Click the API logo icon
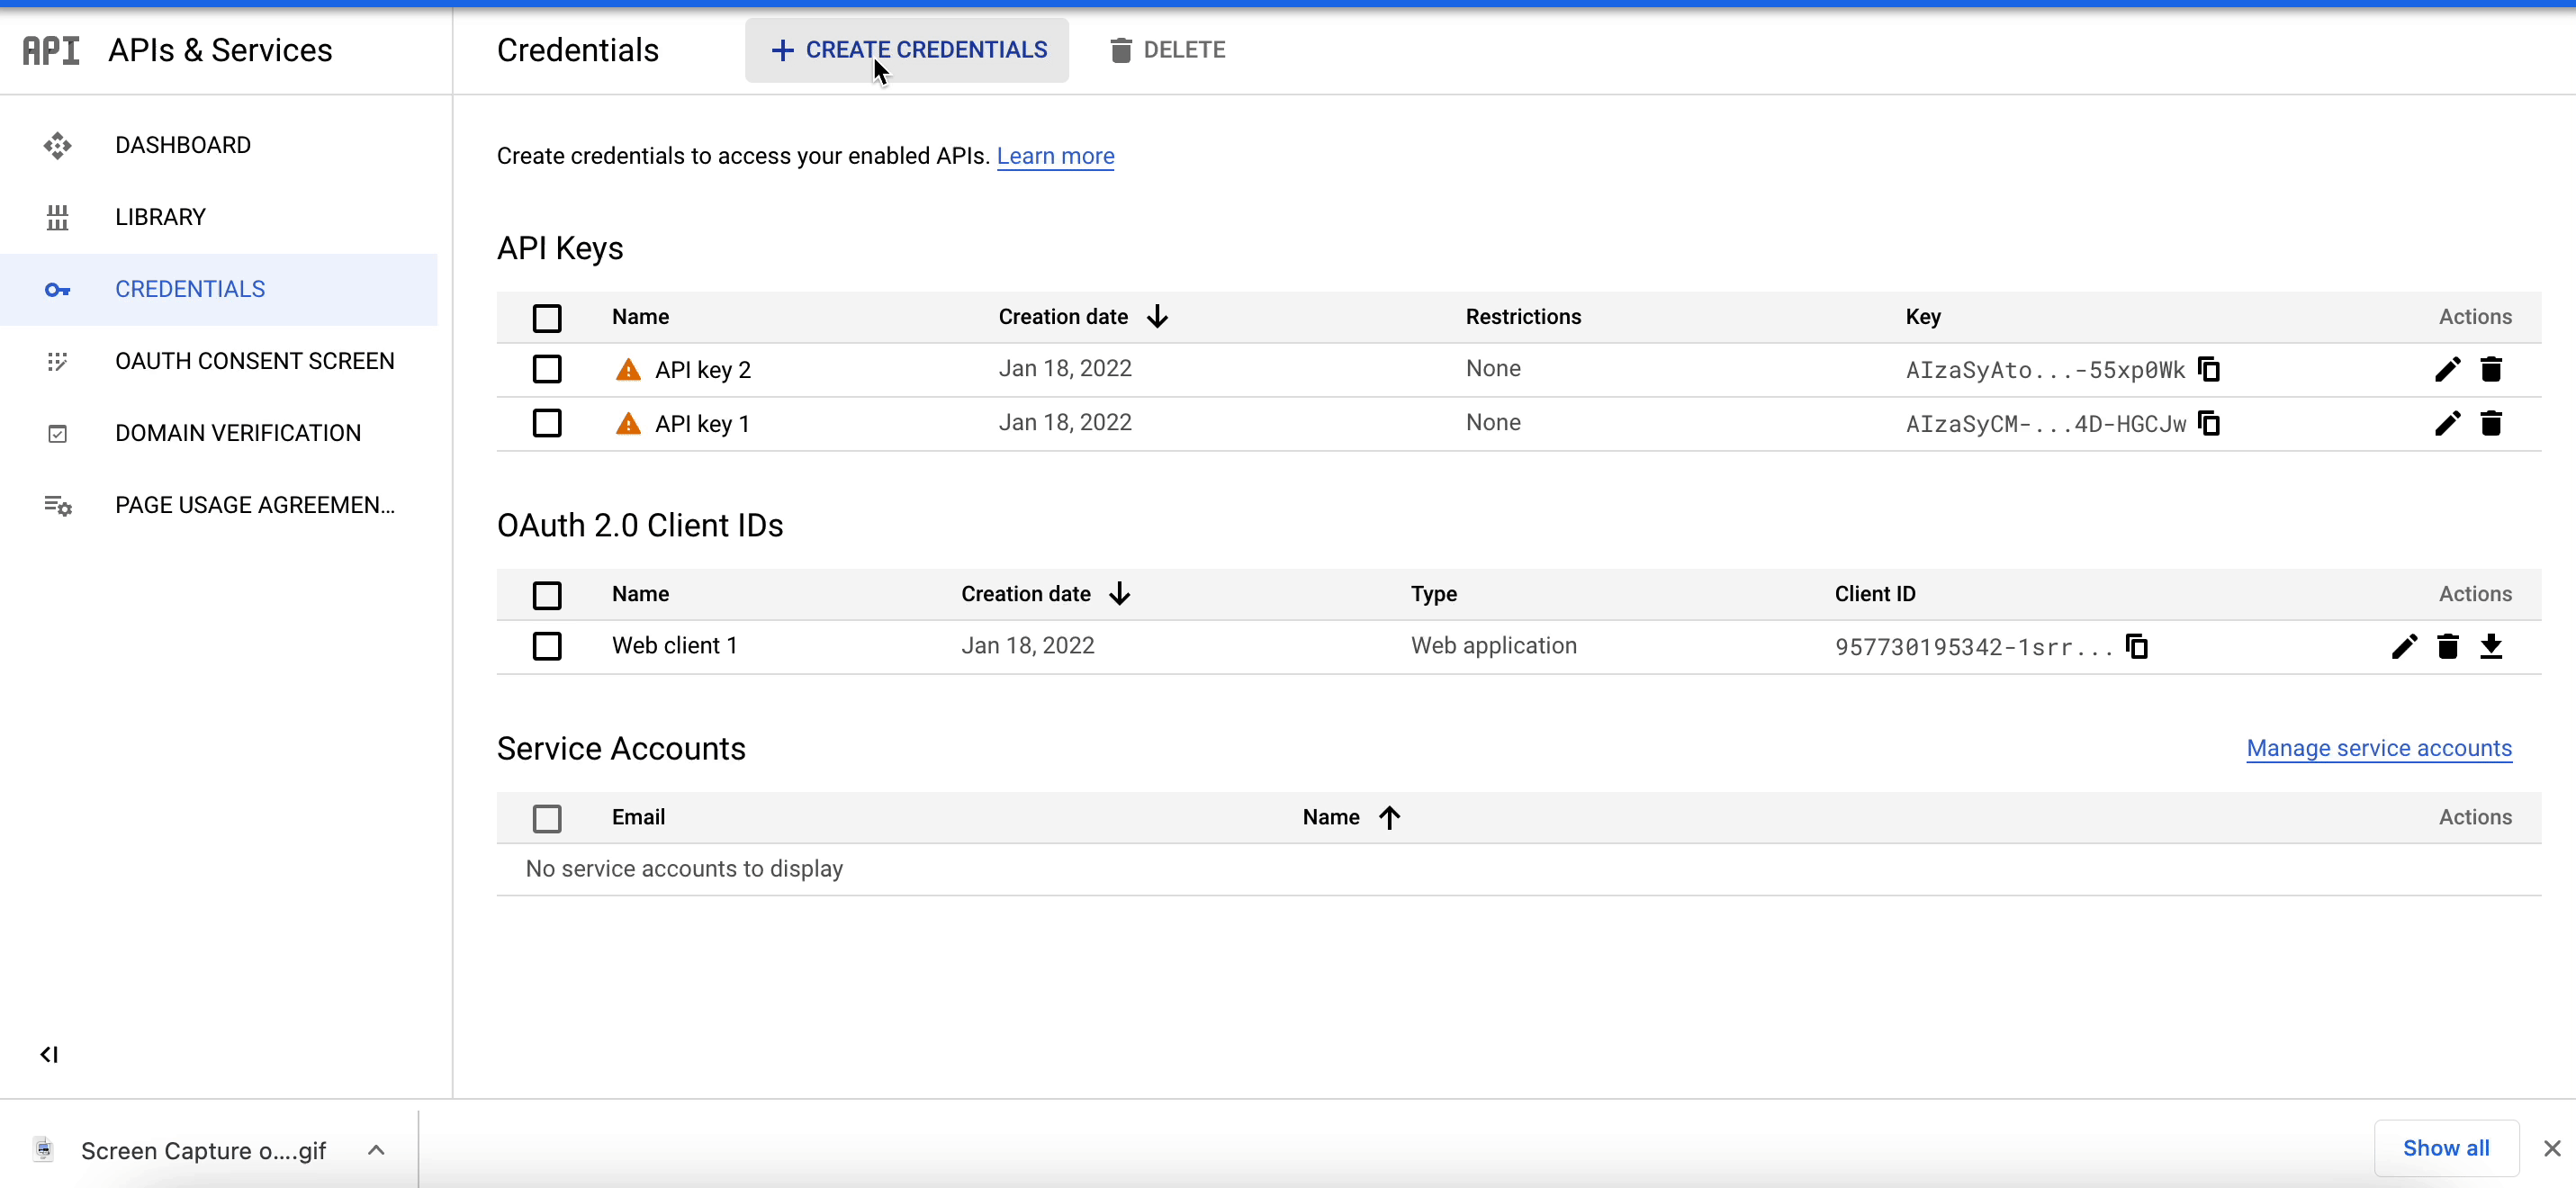Image resolution: width=2576 pixels, height=1188 pixels. click(x=51, y=50)
